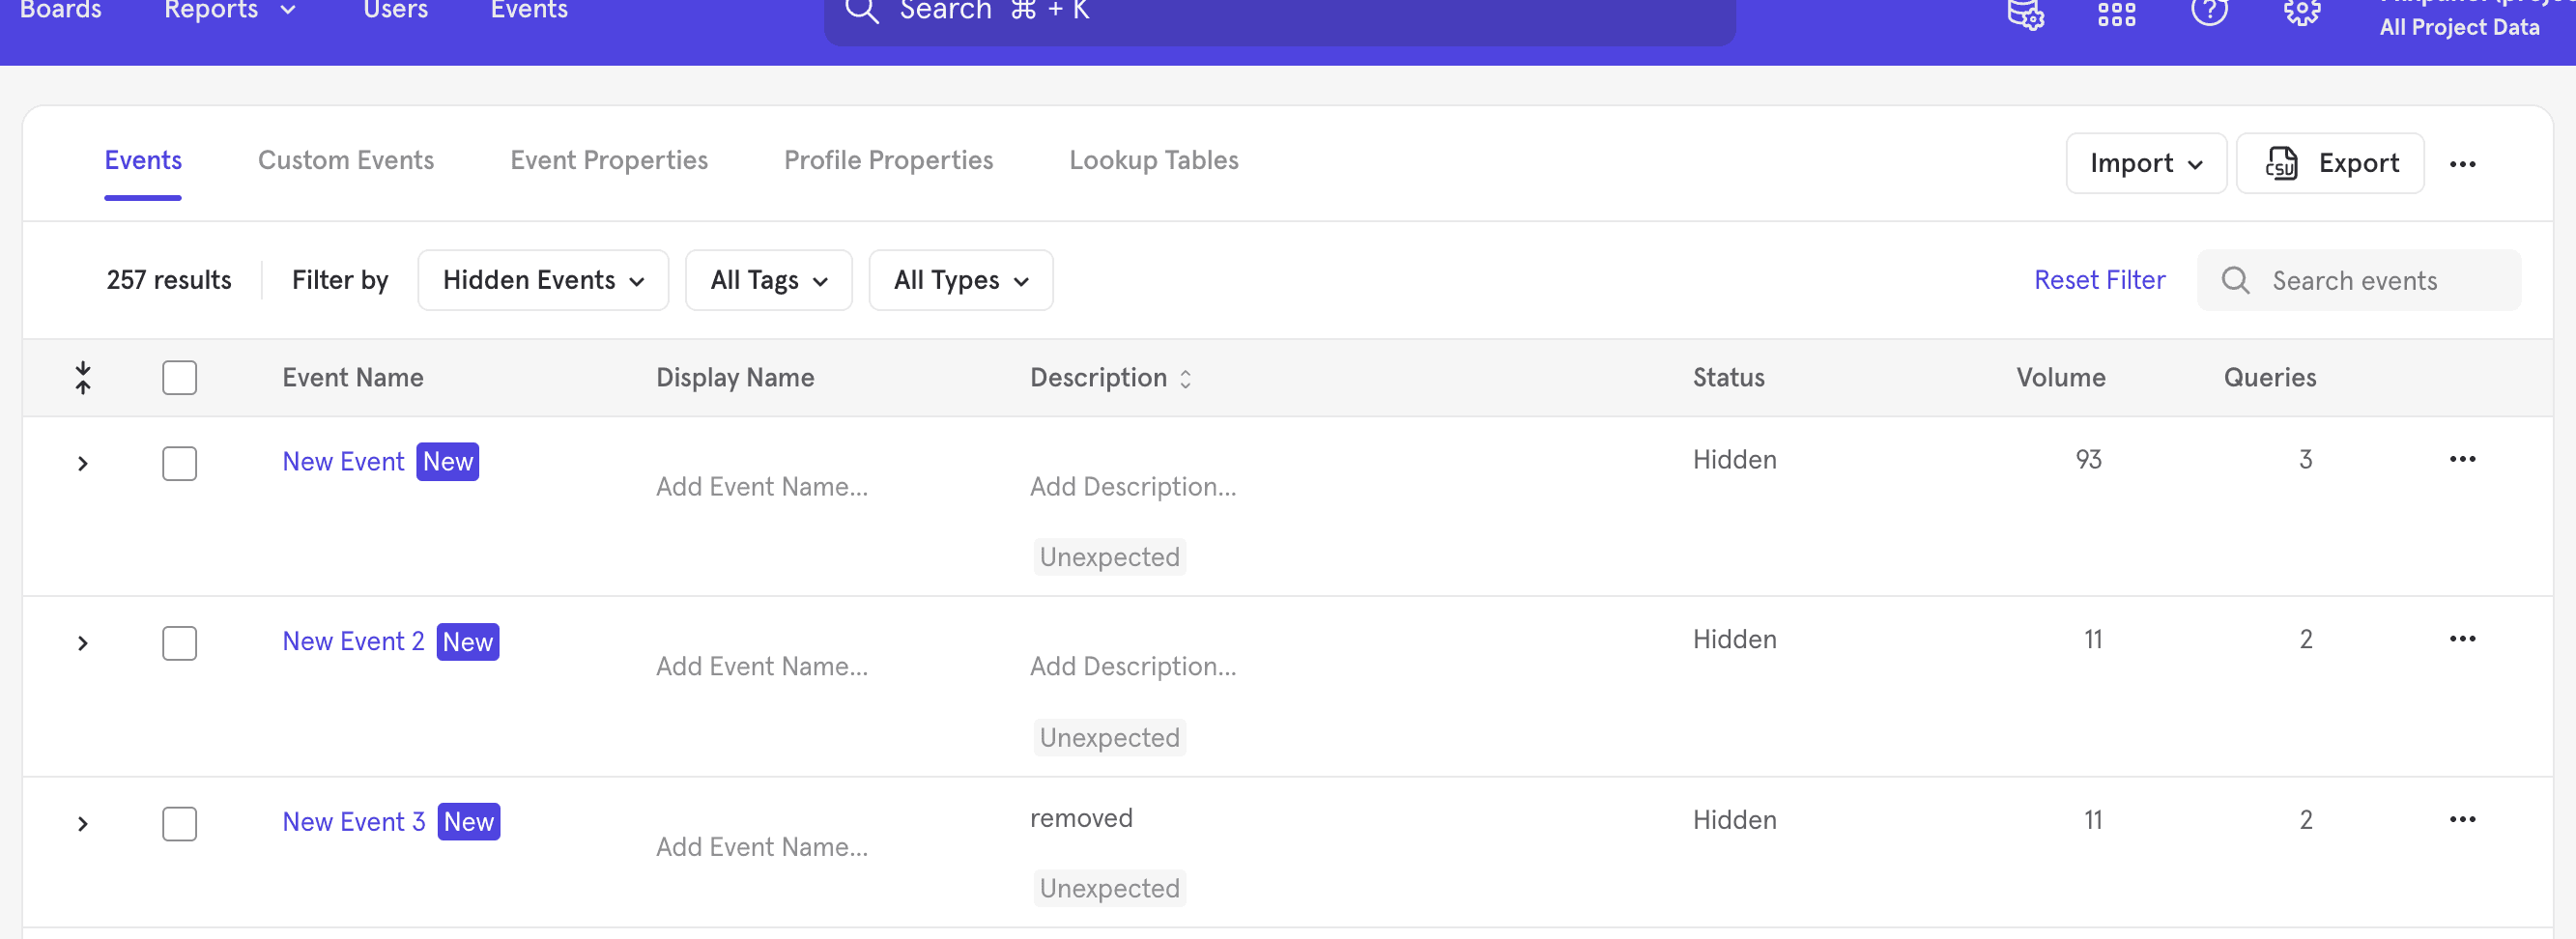Open the settings gear icon

pyautogui.click(x=2301, y=12)
